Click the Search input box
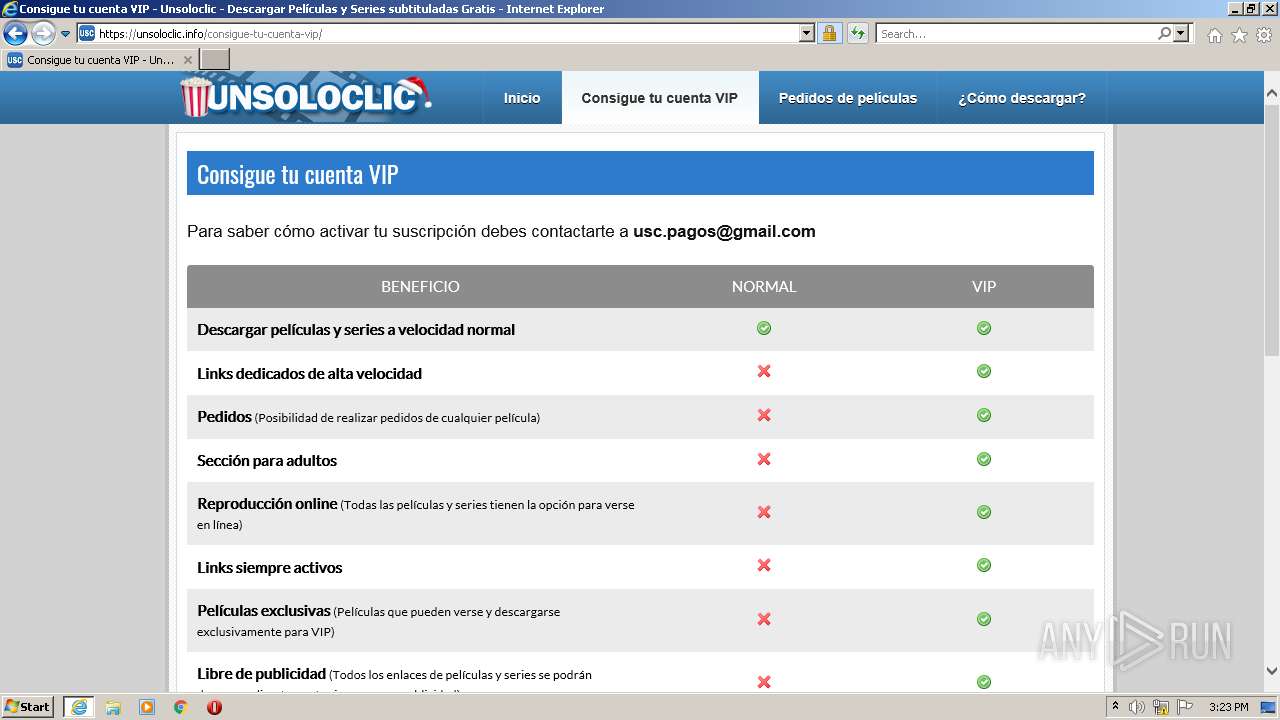The width and height of the screenshot is (1280, 720). click(1016, 33)
